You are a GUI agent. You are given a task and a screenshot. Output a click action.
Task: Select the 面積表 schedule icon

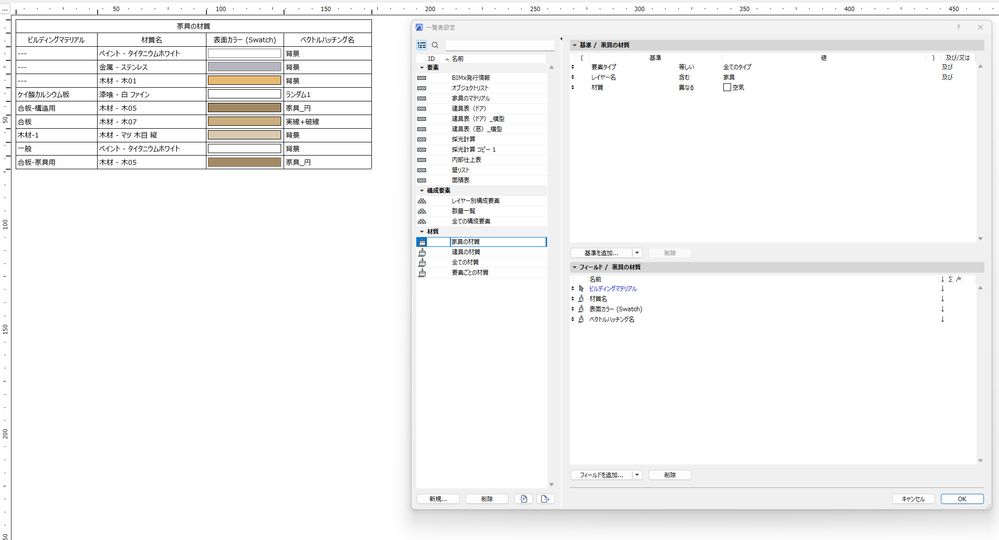422,180
